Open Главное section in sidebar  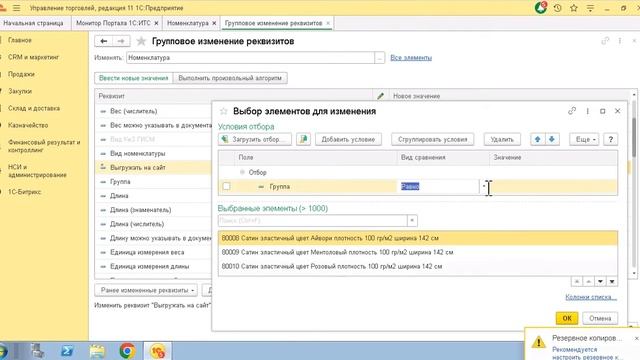tap(20, 40)
